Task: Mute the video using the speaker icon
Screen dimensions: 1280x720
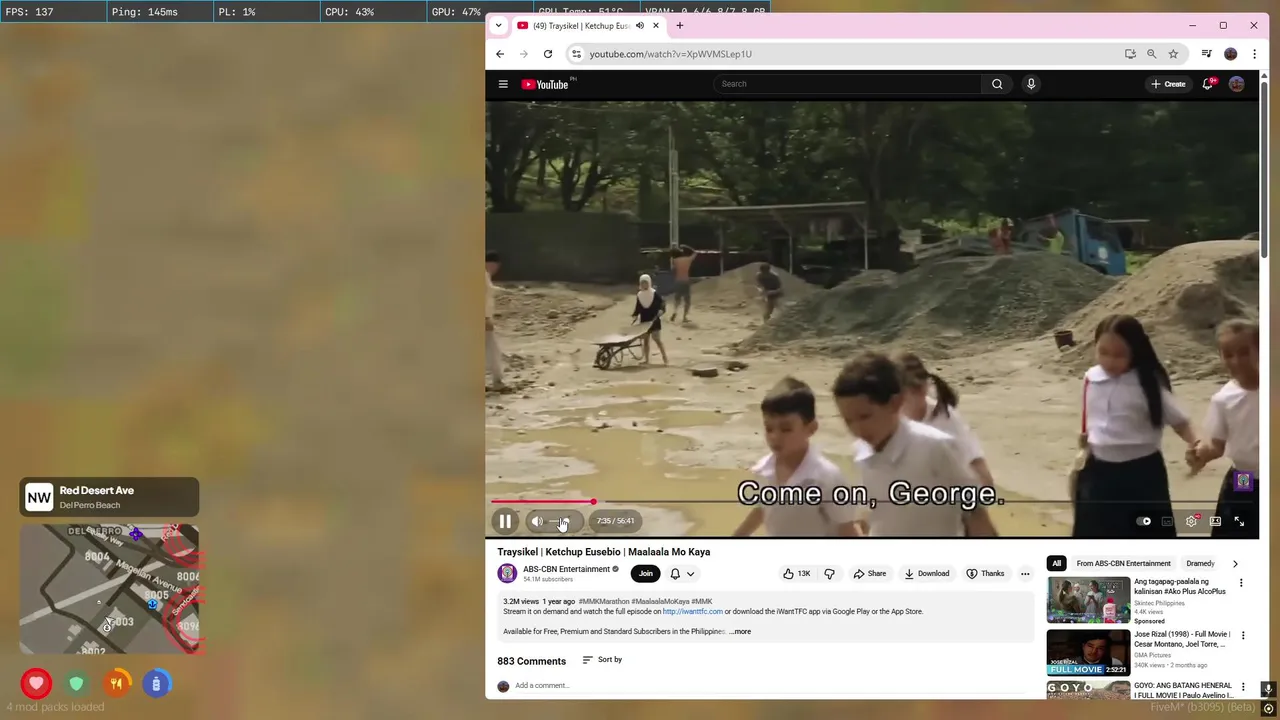Action: [x=537, y=521]
